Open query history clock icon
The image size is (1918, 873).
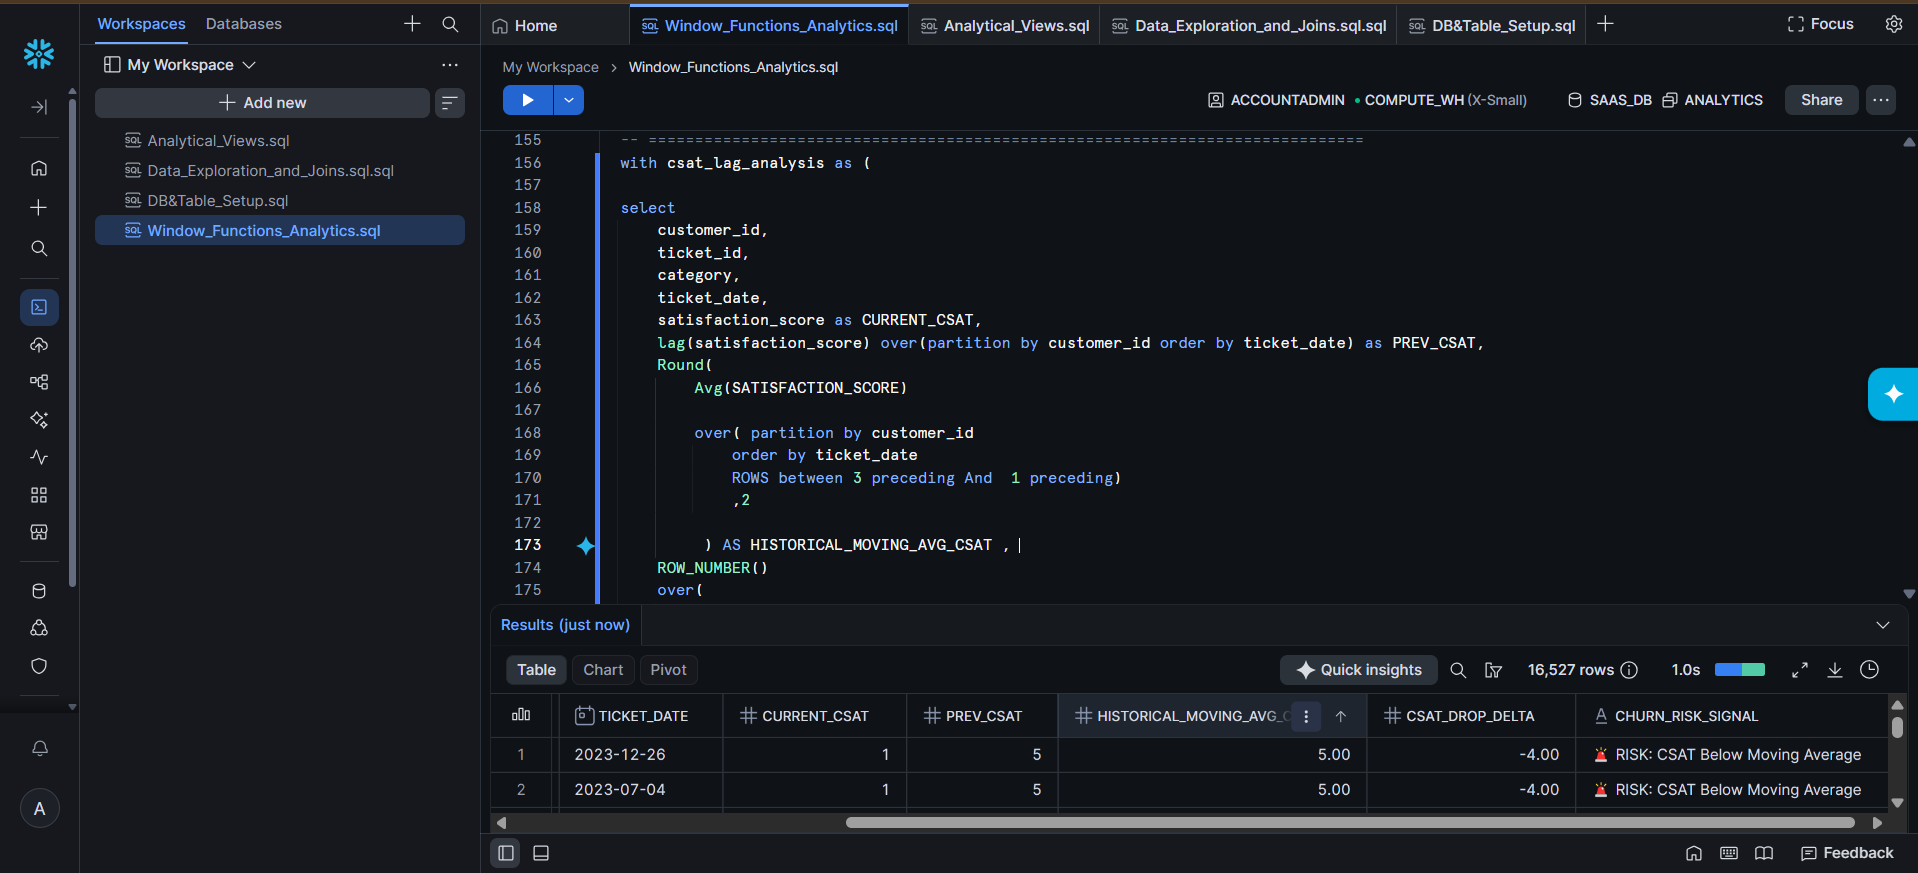tap(1870, 670)
